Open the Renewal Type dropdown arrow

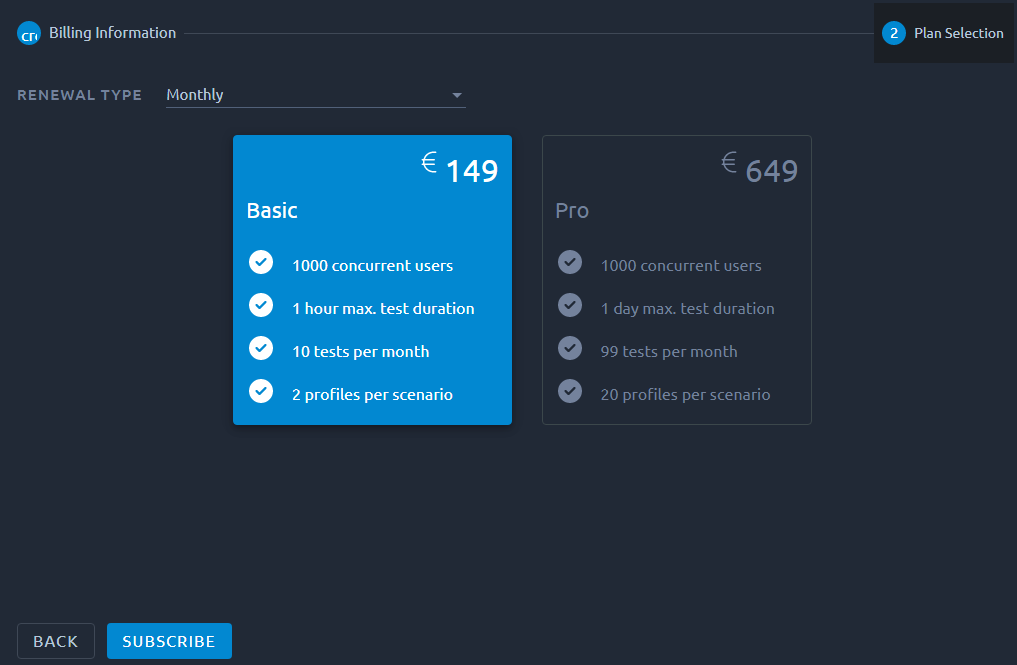457,95
